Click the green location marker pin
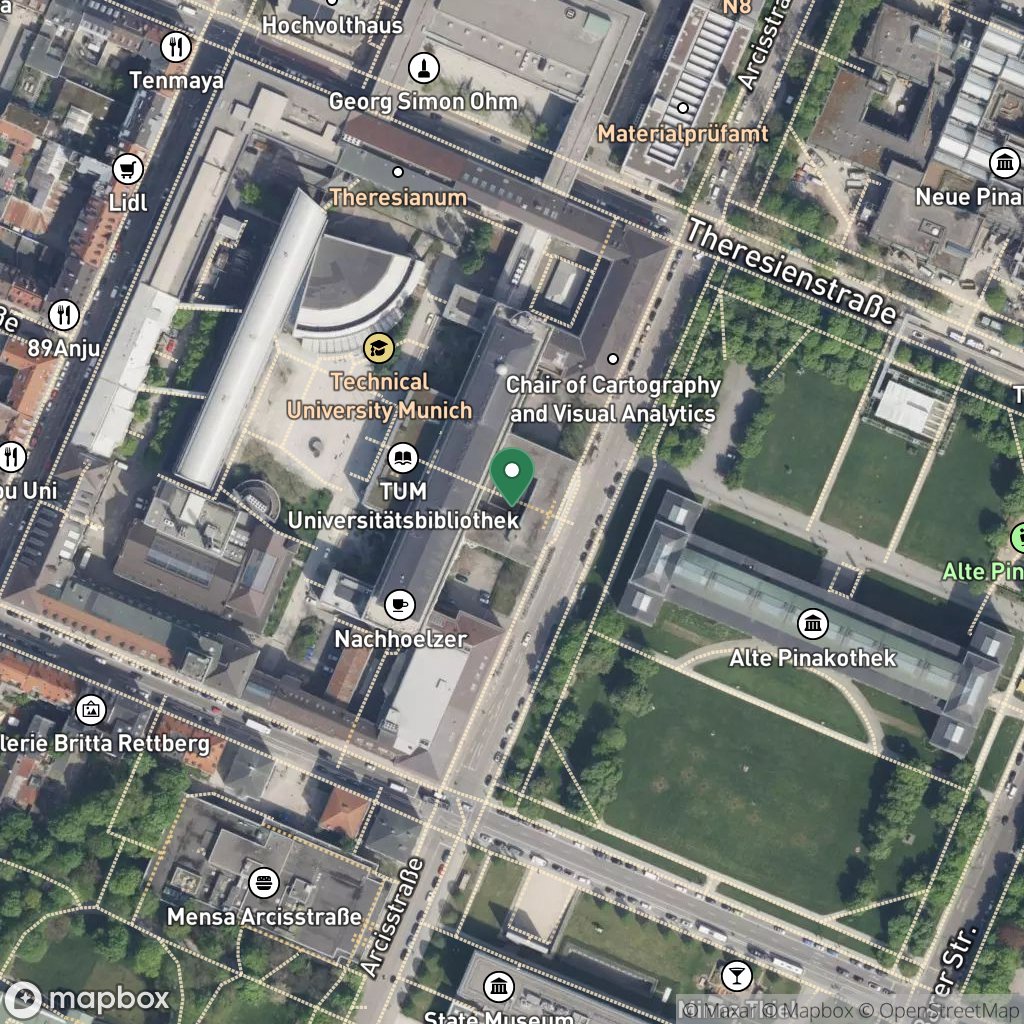Viewport: 1024px width, 1024px height. click(512, 477)
